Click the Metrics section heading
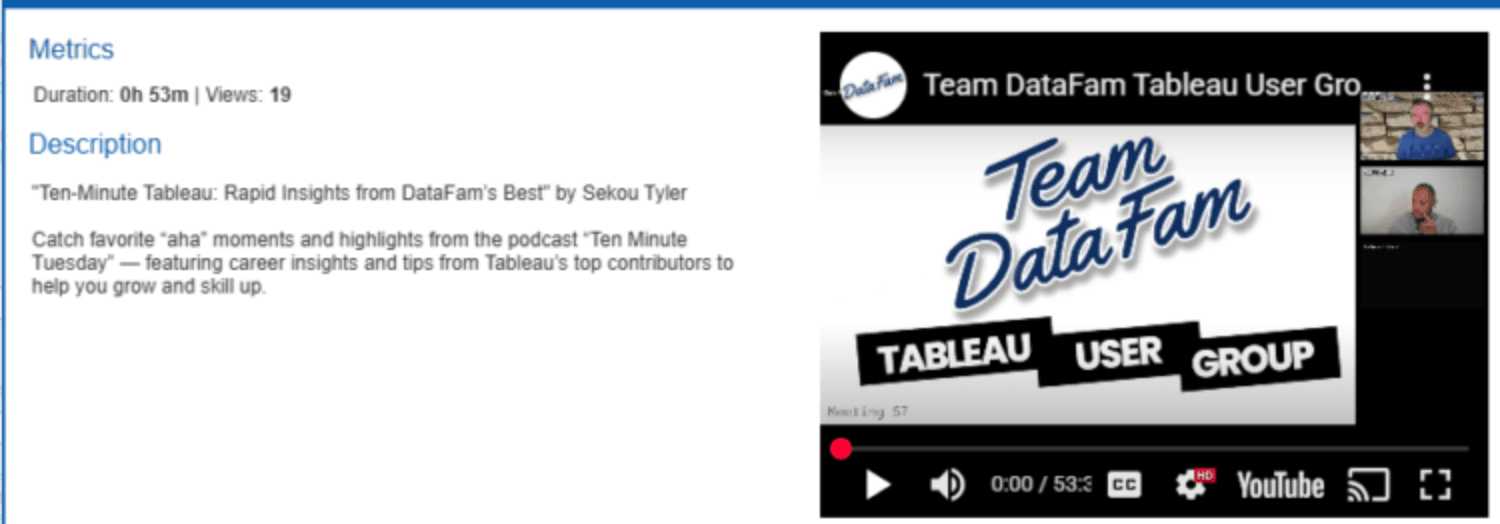Viewport: 1500px width, 524px height. click(71, 49)
